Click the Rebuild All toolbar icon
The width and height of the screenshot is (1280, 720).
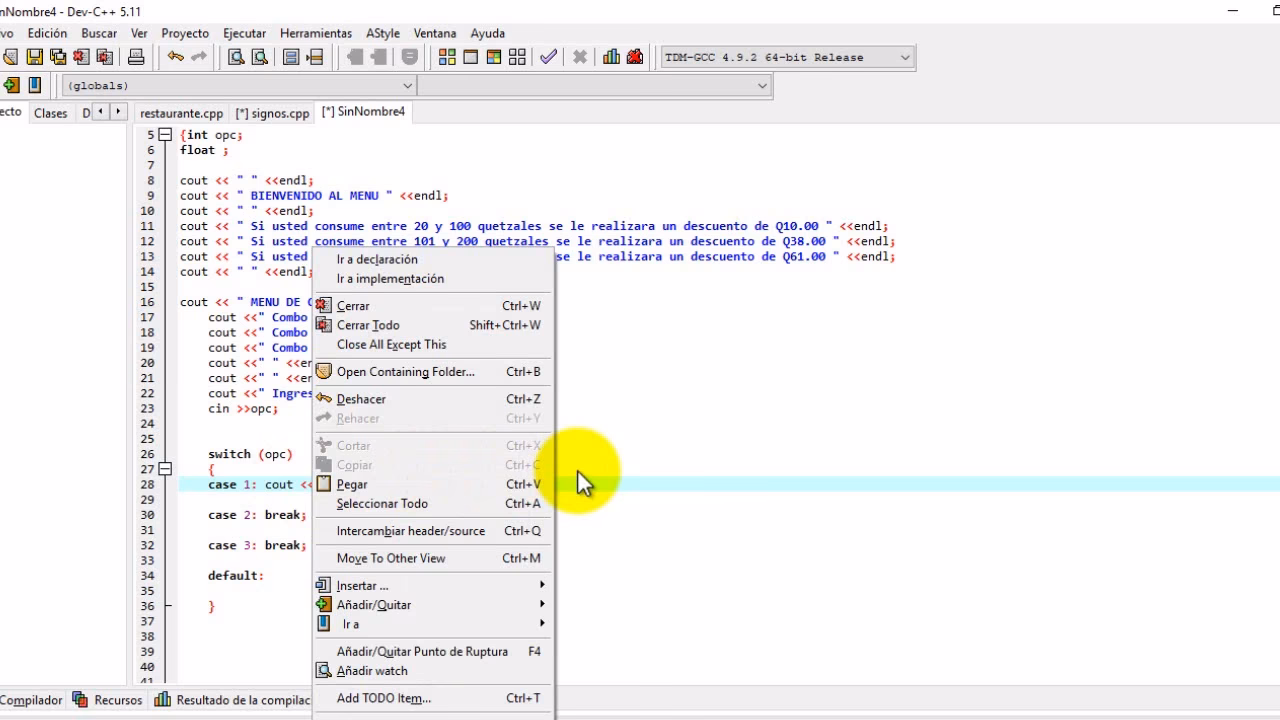pyautogui.click(x=517, y=57)
